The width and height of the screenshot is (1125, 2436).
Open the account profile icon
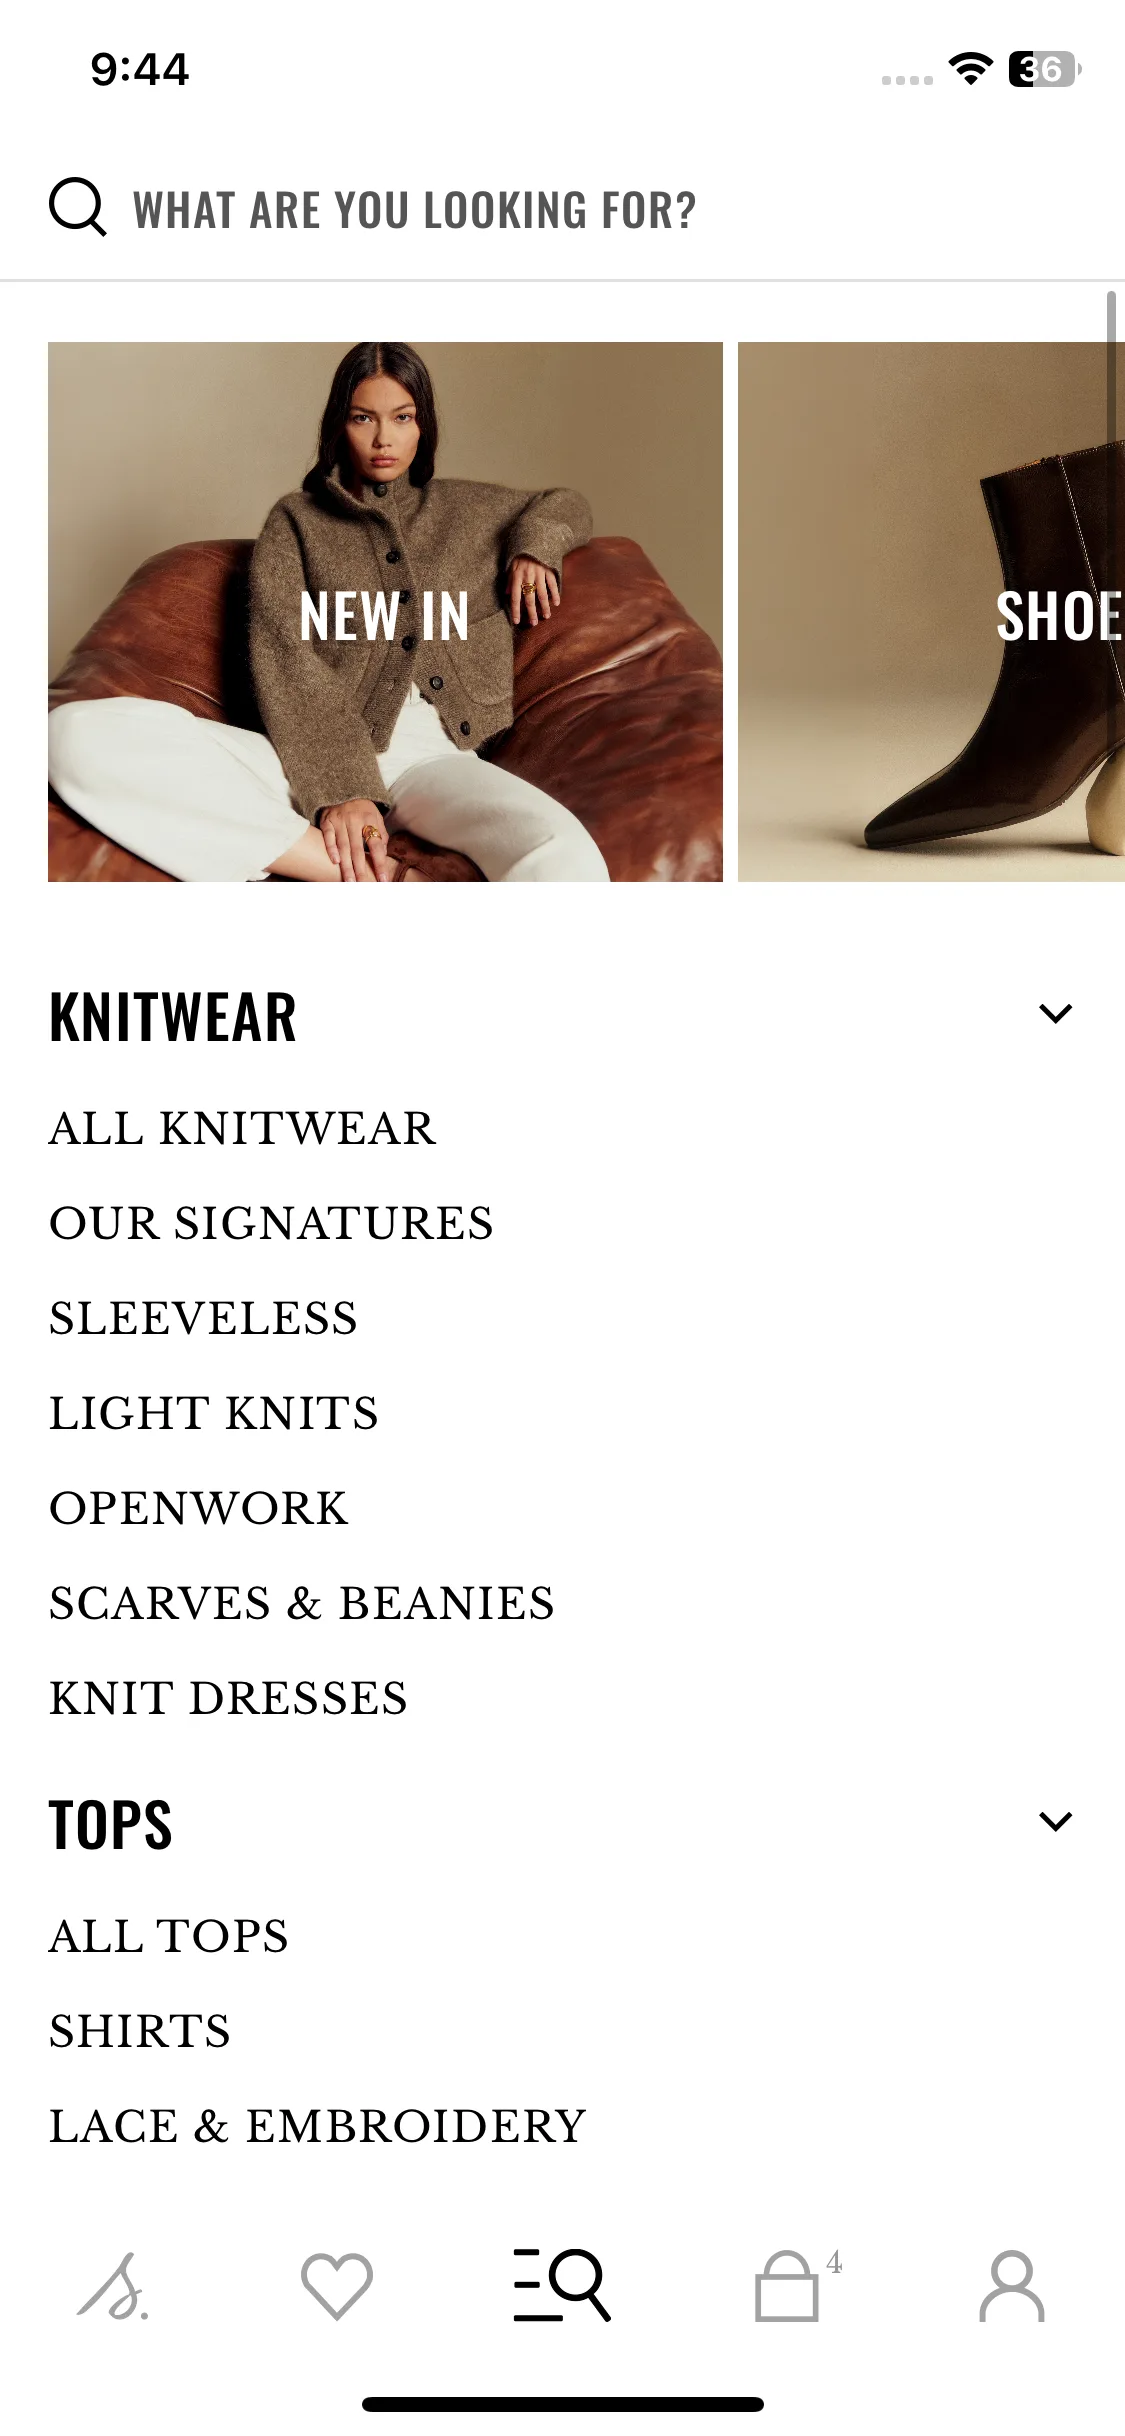(1012, 2286)
